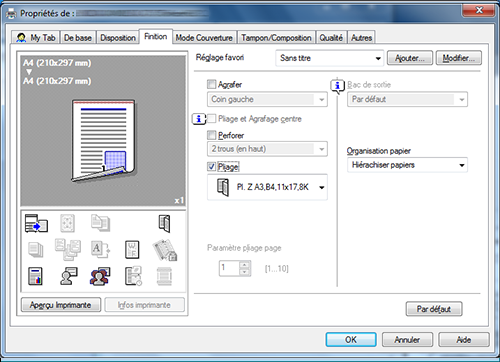The height and width of the screenshot is (362, 500).
Task: Click the Z-fold icon in Pliage dropdown
Action: [223, 187]
